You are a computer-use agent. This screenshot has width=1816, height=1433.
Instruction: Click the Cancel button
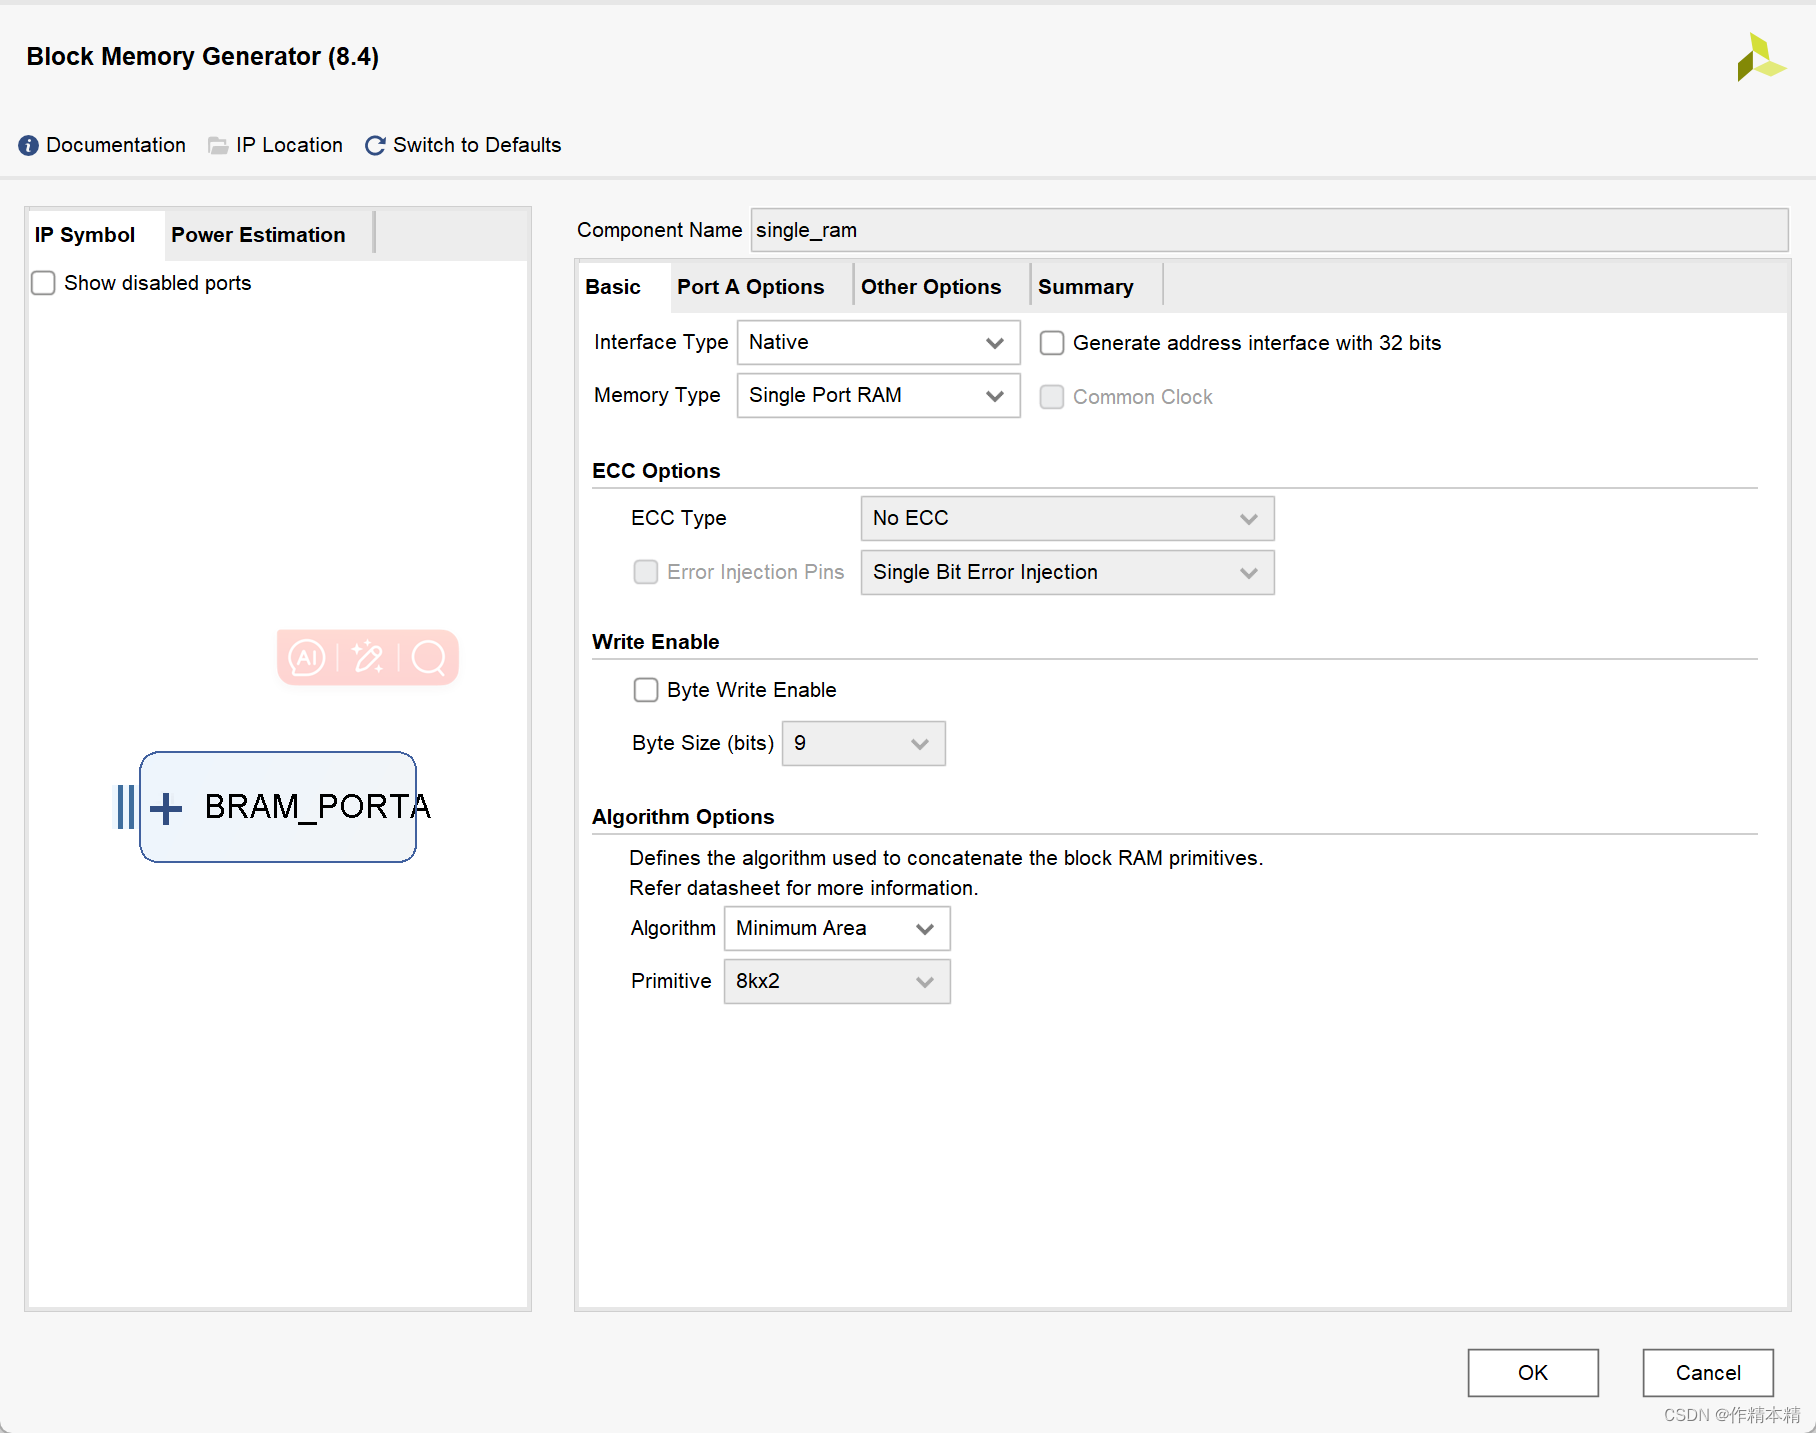[x=1708, y=1373]
